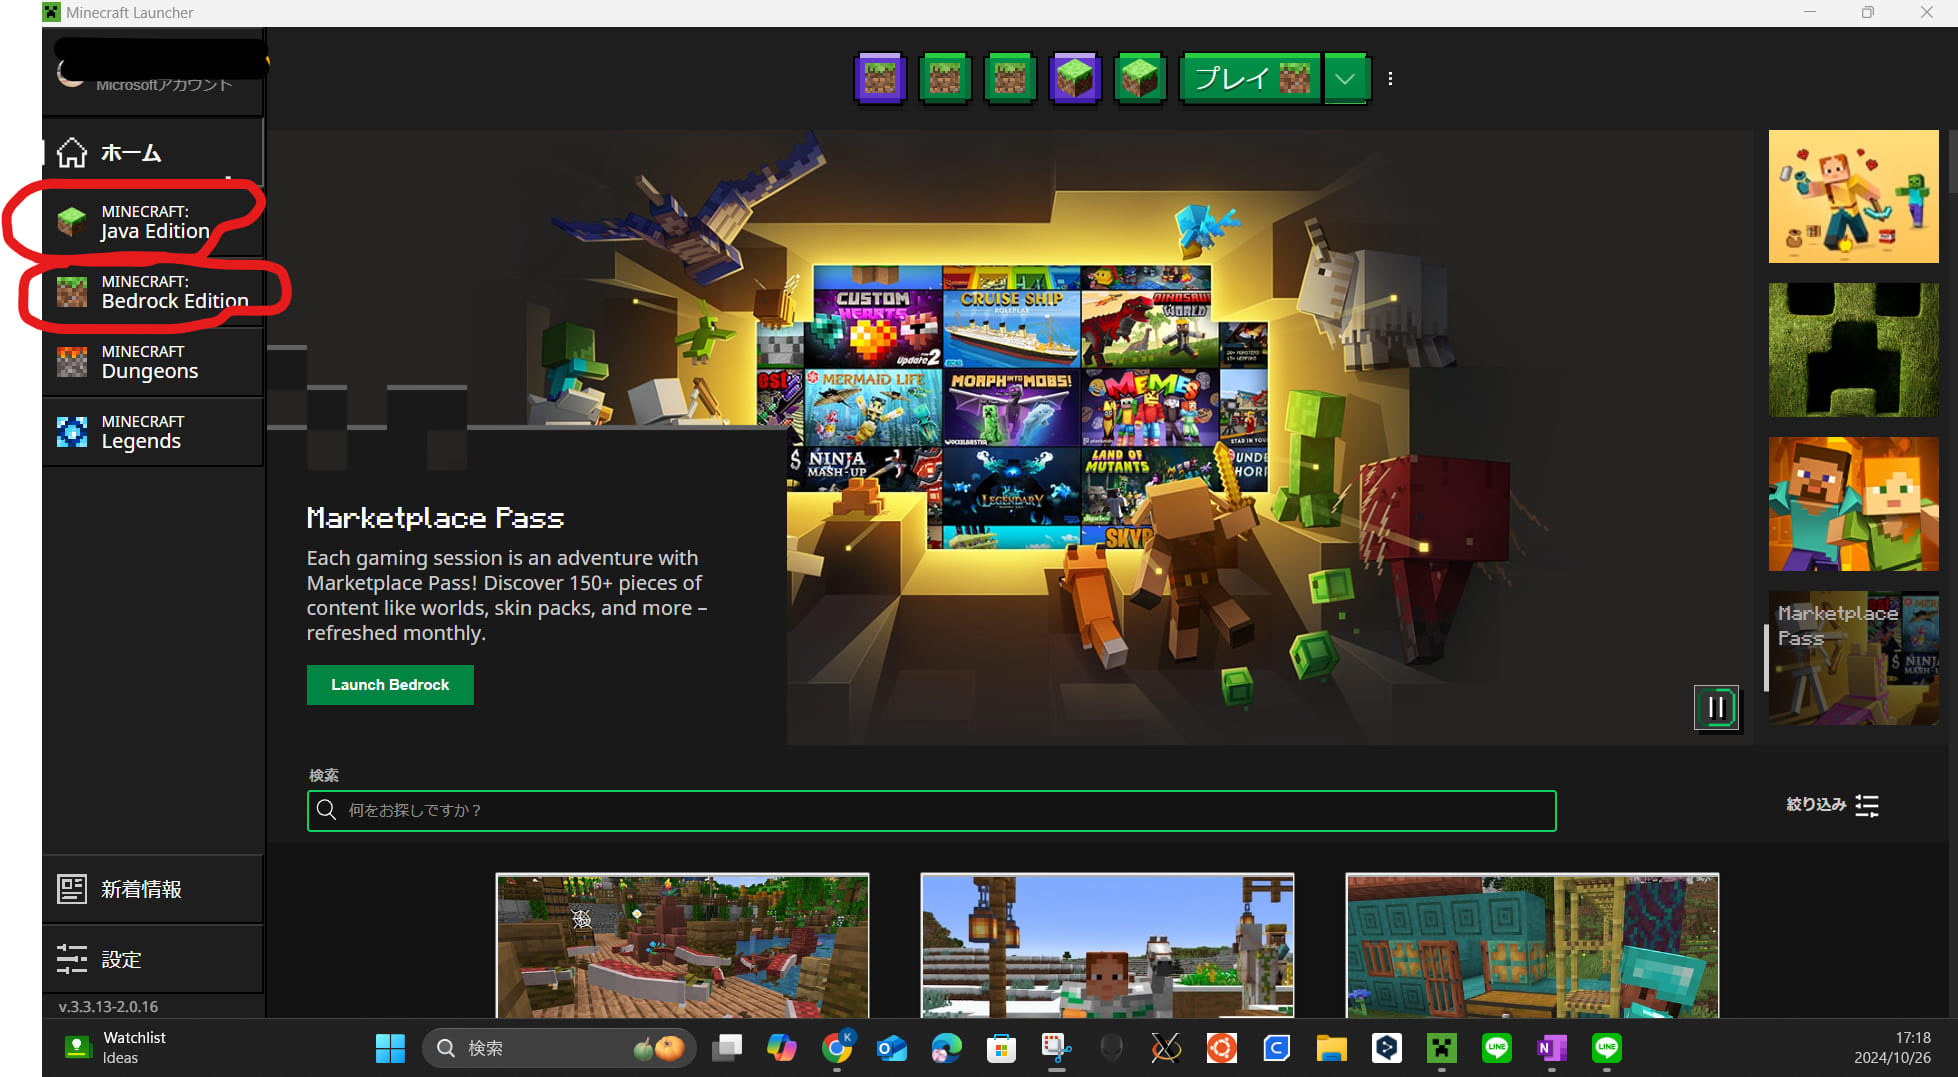Click the 何をお探しですか search field
This screenshot has width=1958, height=1077.
coord(930,810)
